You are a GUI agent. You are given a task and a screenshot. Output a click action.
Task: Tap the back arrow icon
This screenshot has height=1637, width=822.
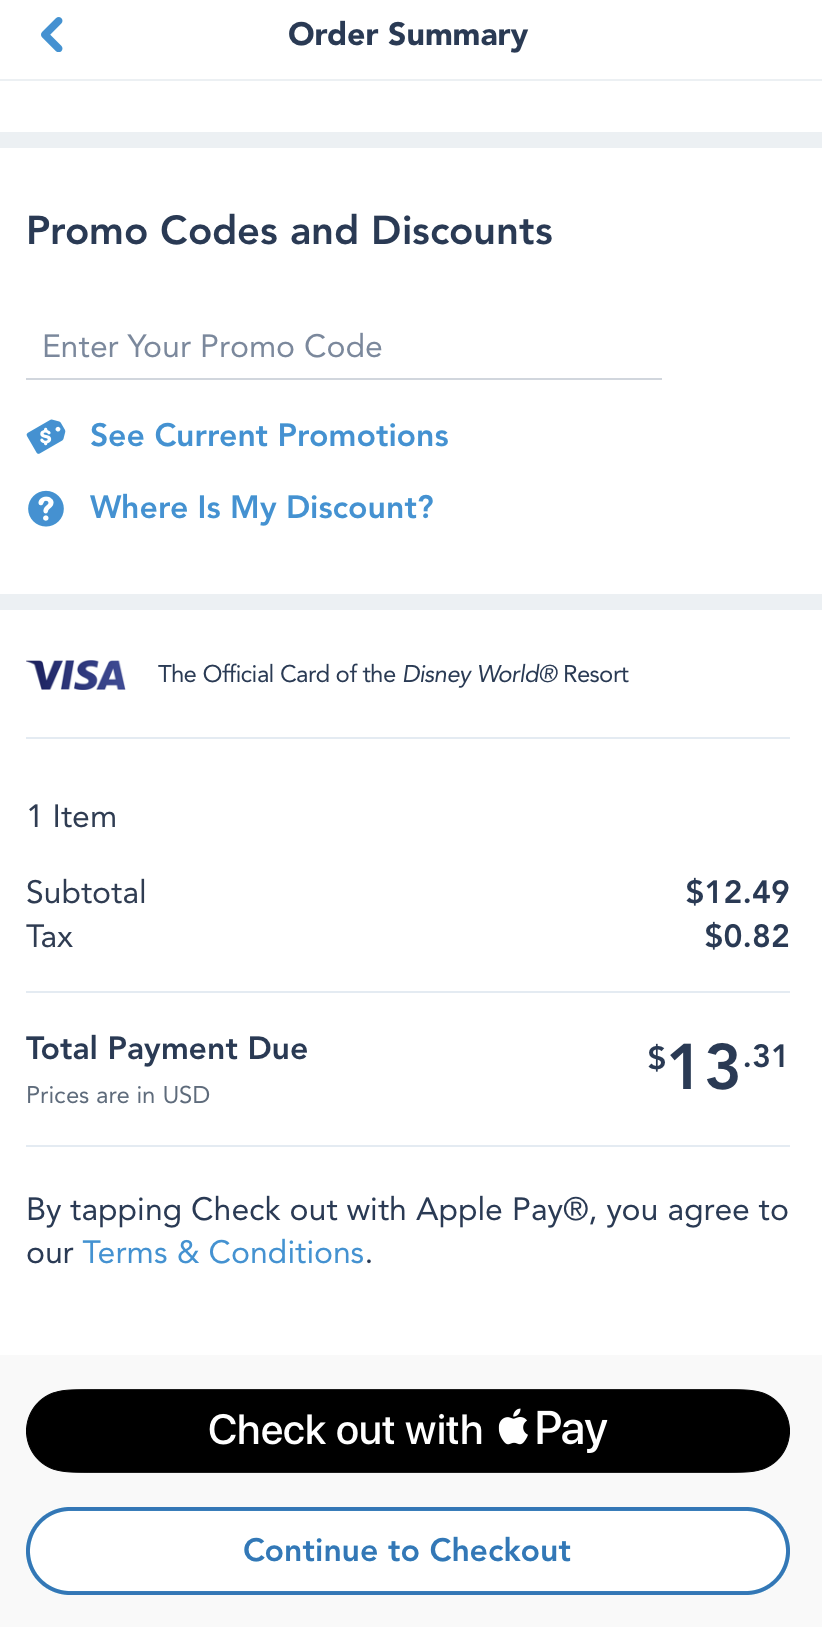coord(52,35)
